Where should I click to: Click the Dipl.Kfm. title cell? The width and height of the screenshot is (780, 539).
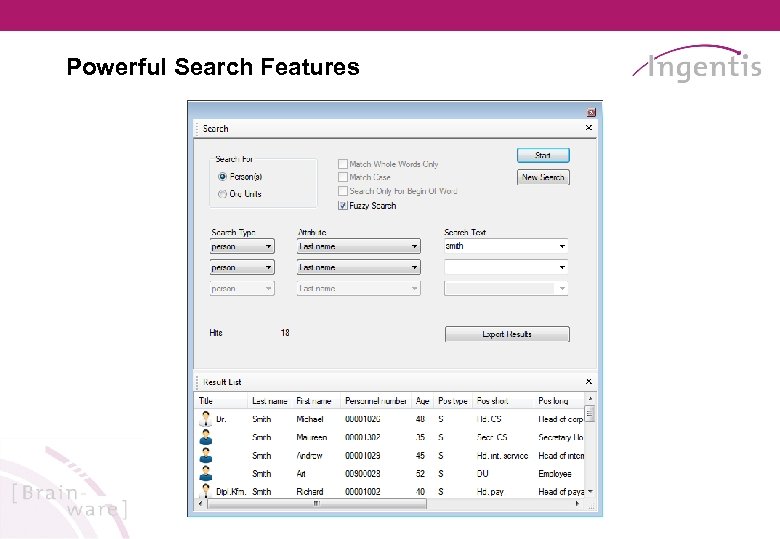pyautogui.click(x=231, y=492)
